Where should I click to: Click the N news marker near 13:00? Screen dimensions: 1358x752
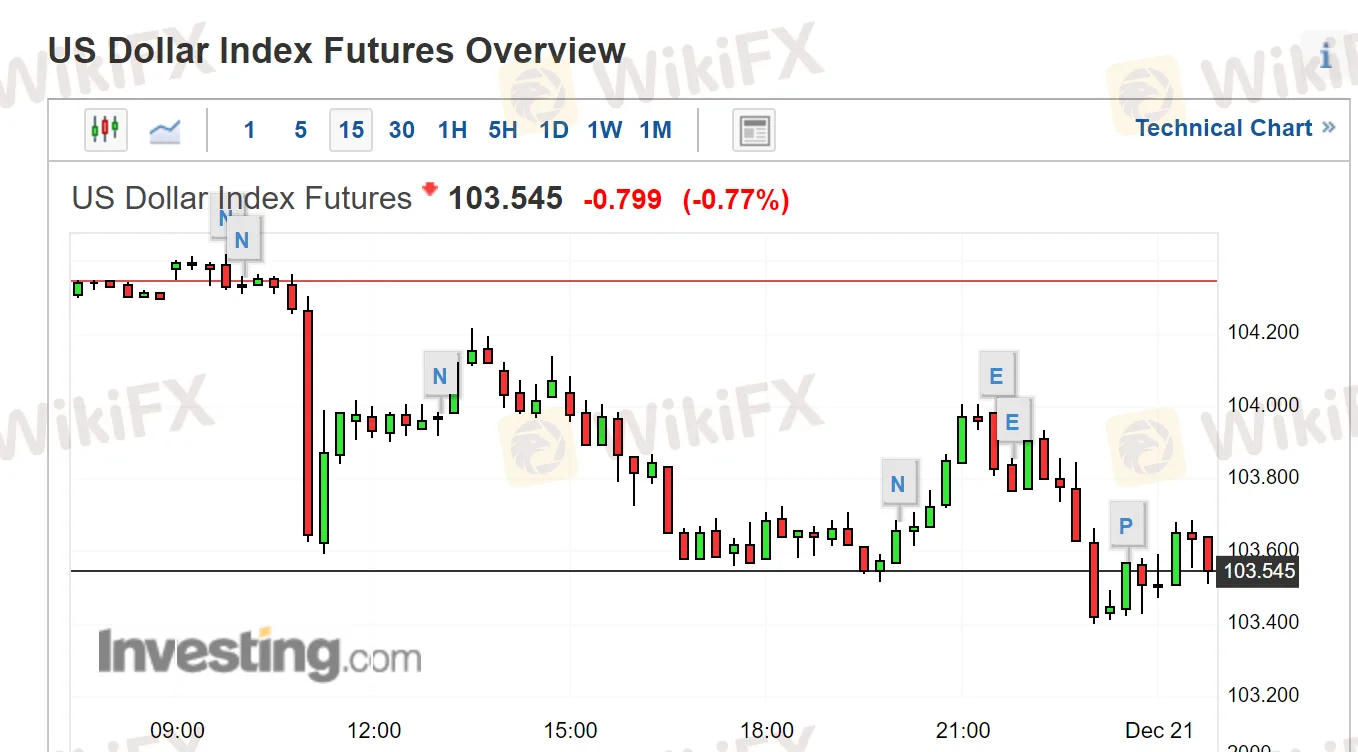439,376
